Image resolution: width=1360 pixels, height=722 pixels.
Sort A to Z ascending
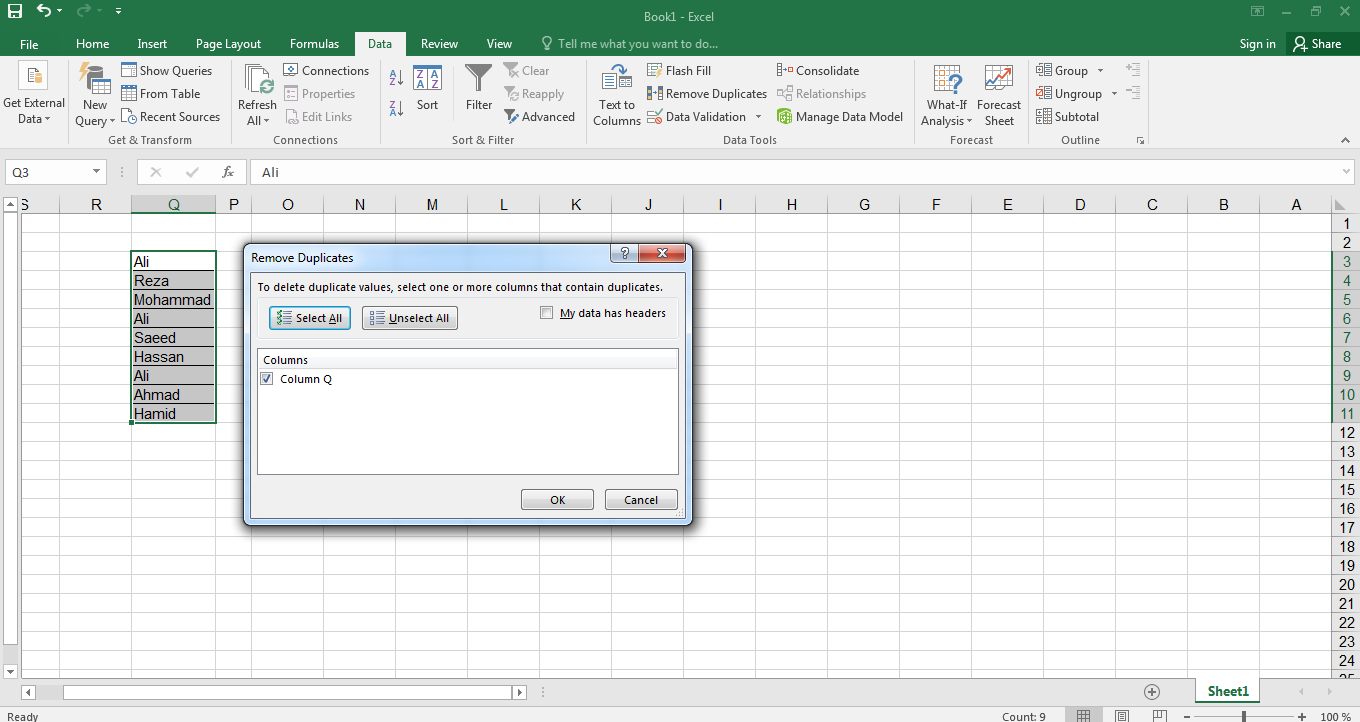(396, 77)
